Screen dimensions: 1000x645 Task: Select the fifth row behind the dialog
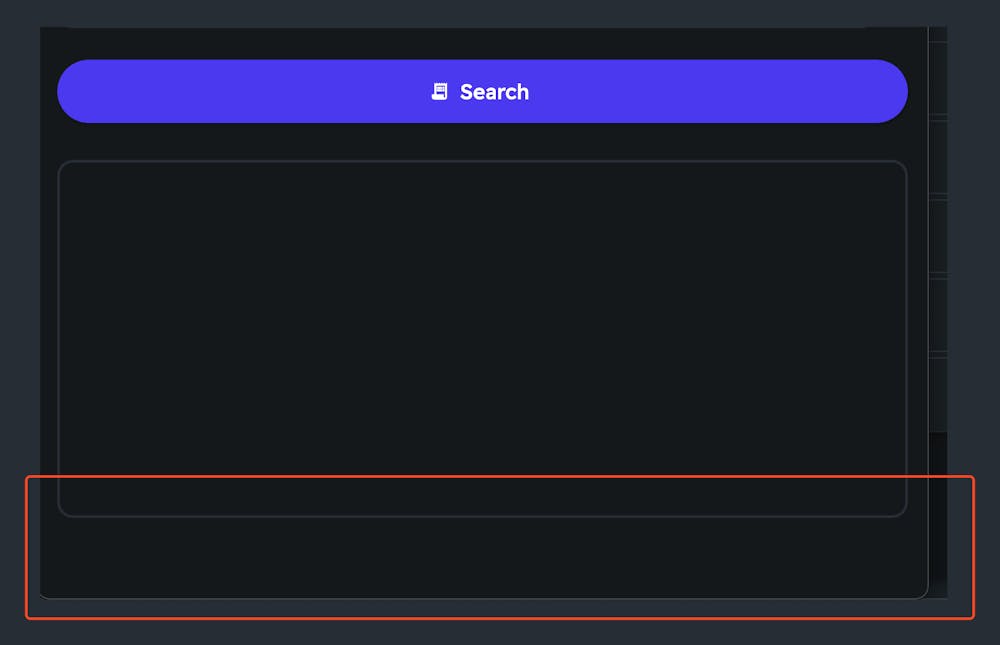point(938,394)
